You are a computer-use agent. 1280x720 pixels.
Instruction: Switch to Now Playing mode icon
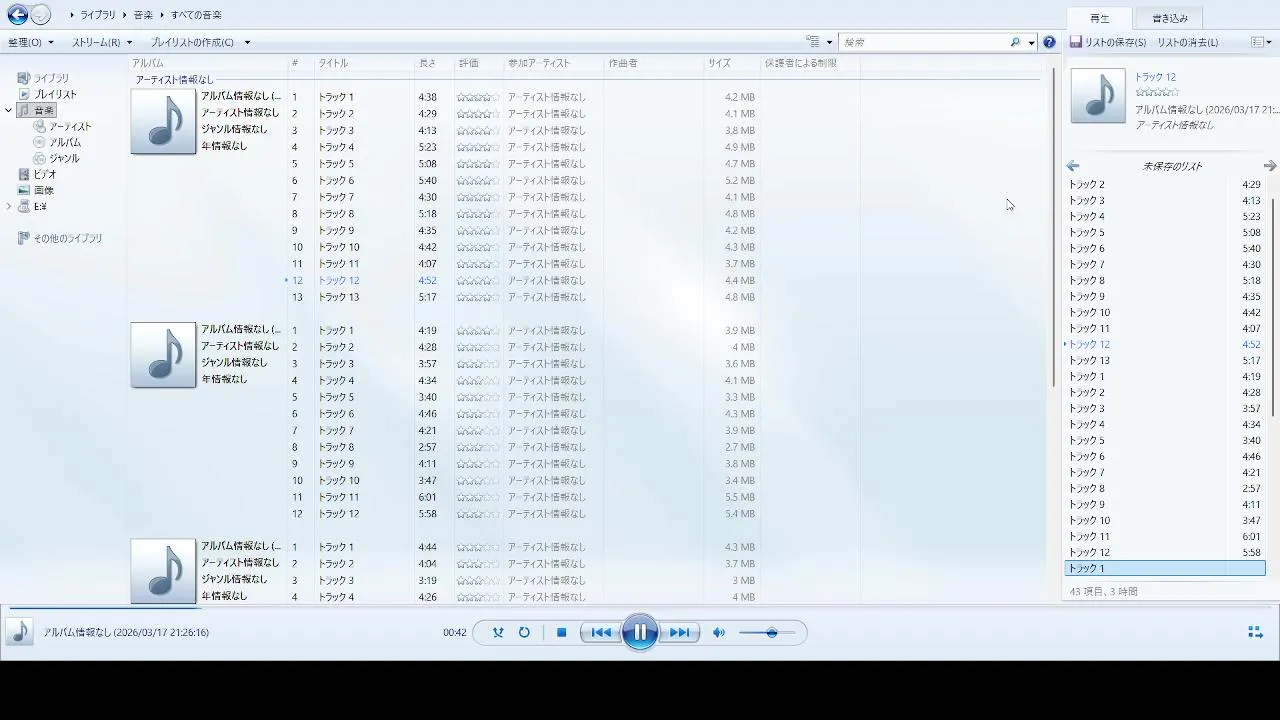(x=1255, y=632)
